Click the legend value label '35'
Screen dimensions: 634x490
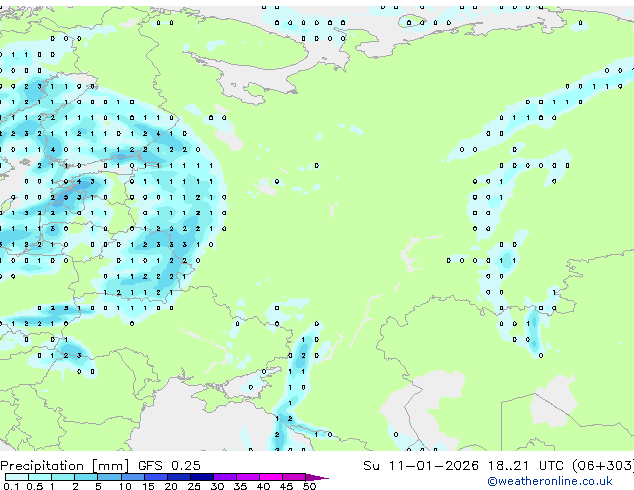[240, 486]
